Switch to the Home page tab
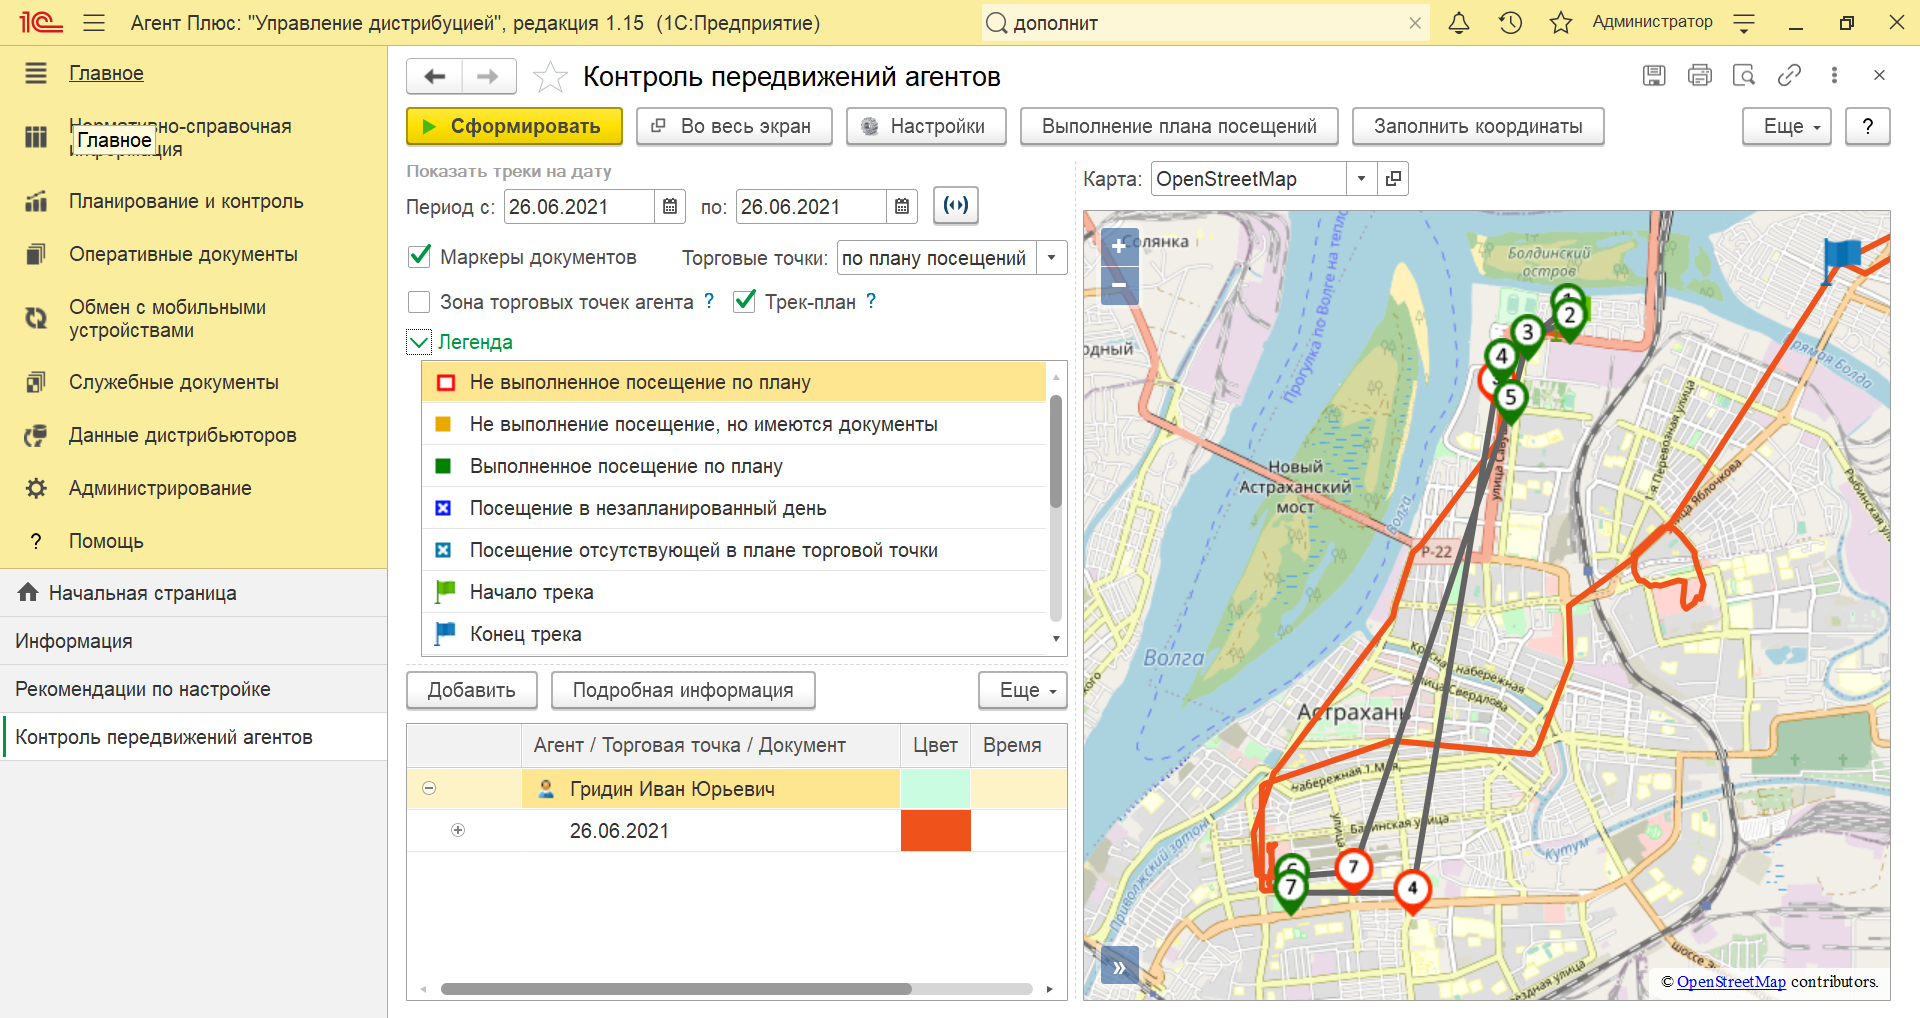Viewport: 1920px width, 1018px height. point(193,593)
